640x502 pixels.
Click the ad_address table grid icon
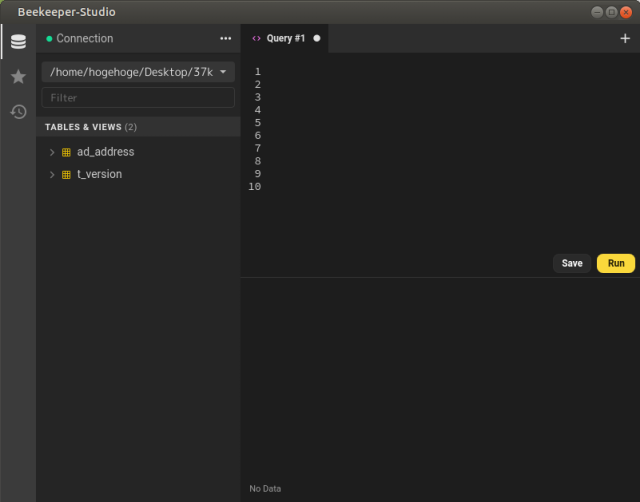tap(67, 152)
